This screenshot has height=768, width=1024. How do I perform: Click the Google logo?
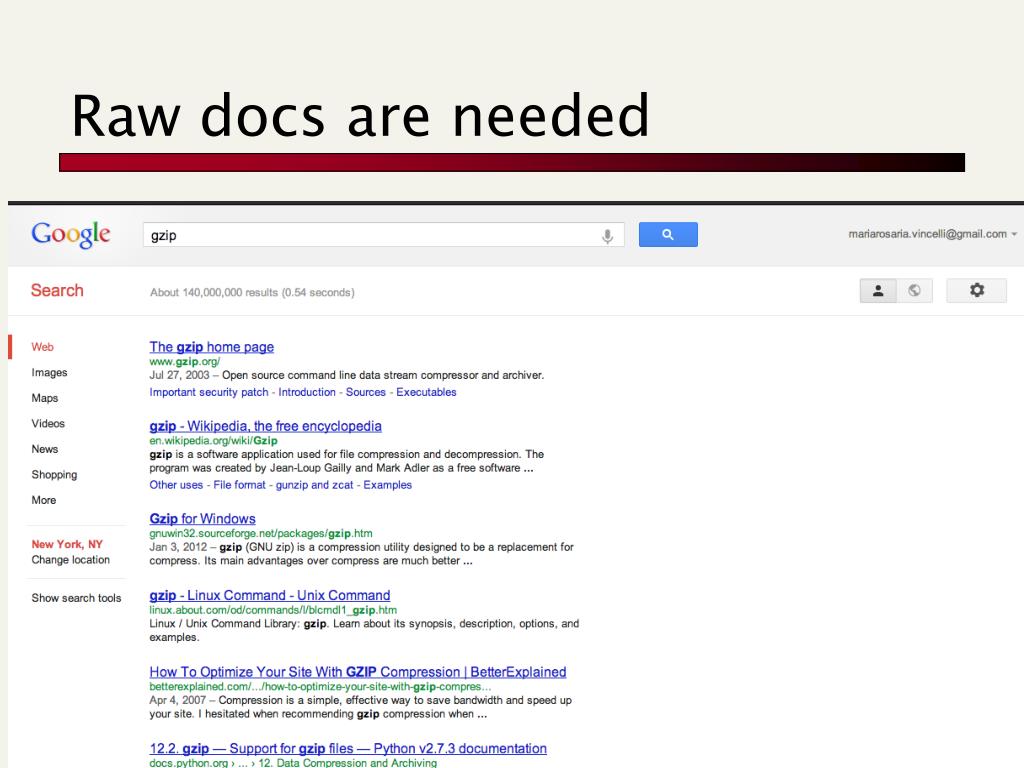[x=71, y=234]
